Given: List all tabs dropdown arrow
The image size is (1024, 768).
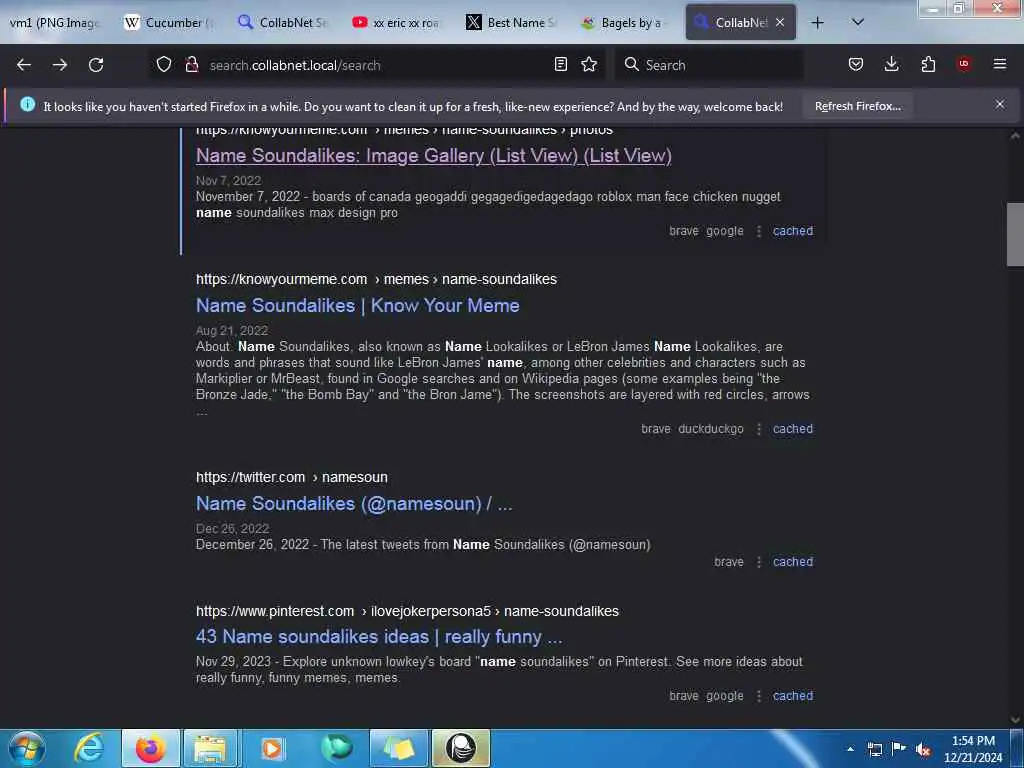Looking at the screenshot, I should point(858,22).
